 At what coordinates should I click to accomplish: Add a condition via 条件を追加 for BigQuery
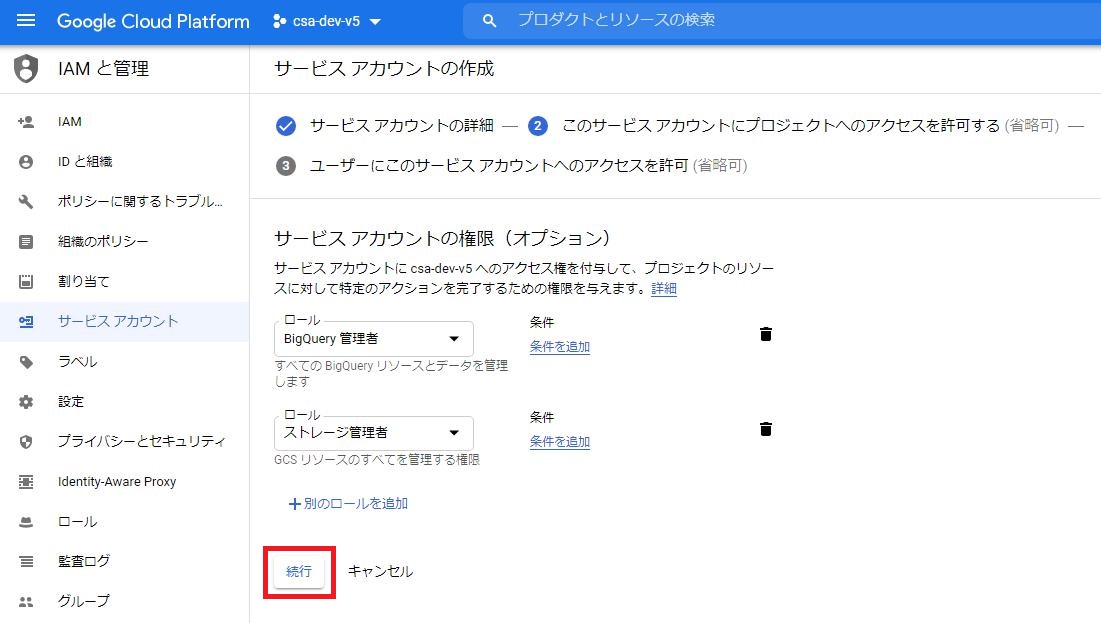[x=559, y=346]
